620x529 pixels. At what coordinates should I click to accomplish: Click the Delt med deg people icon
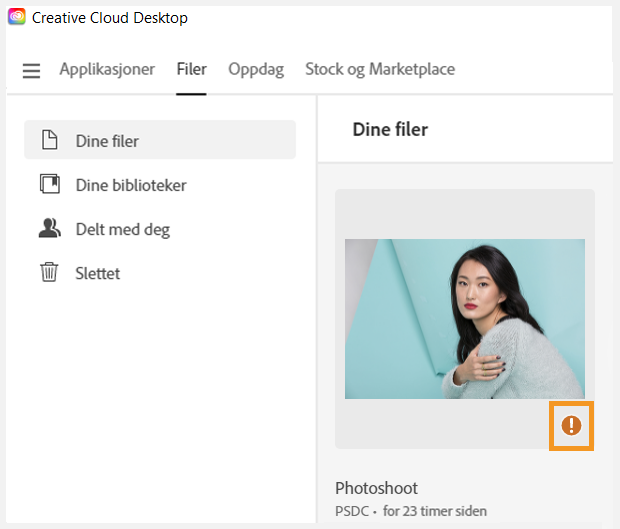tap(49, 229)
